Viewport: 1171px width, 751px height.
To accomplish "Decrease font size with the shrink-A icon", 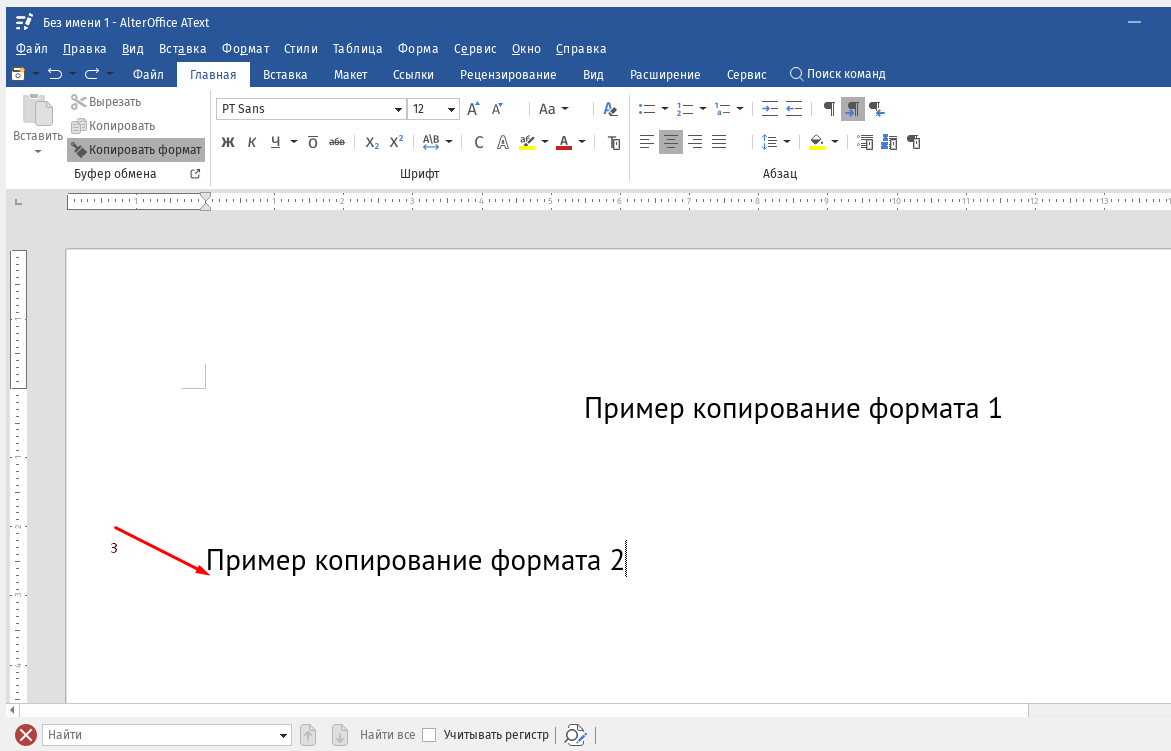I will click(x=497, y=109).
